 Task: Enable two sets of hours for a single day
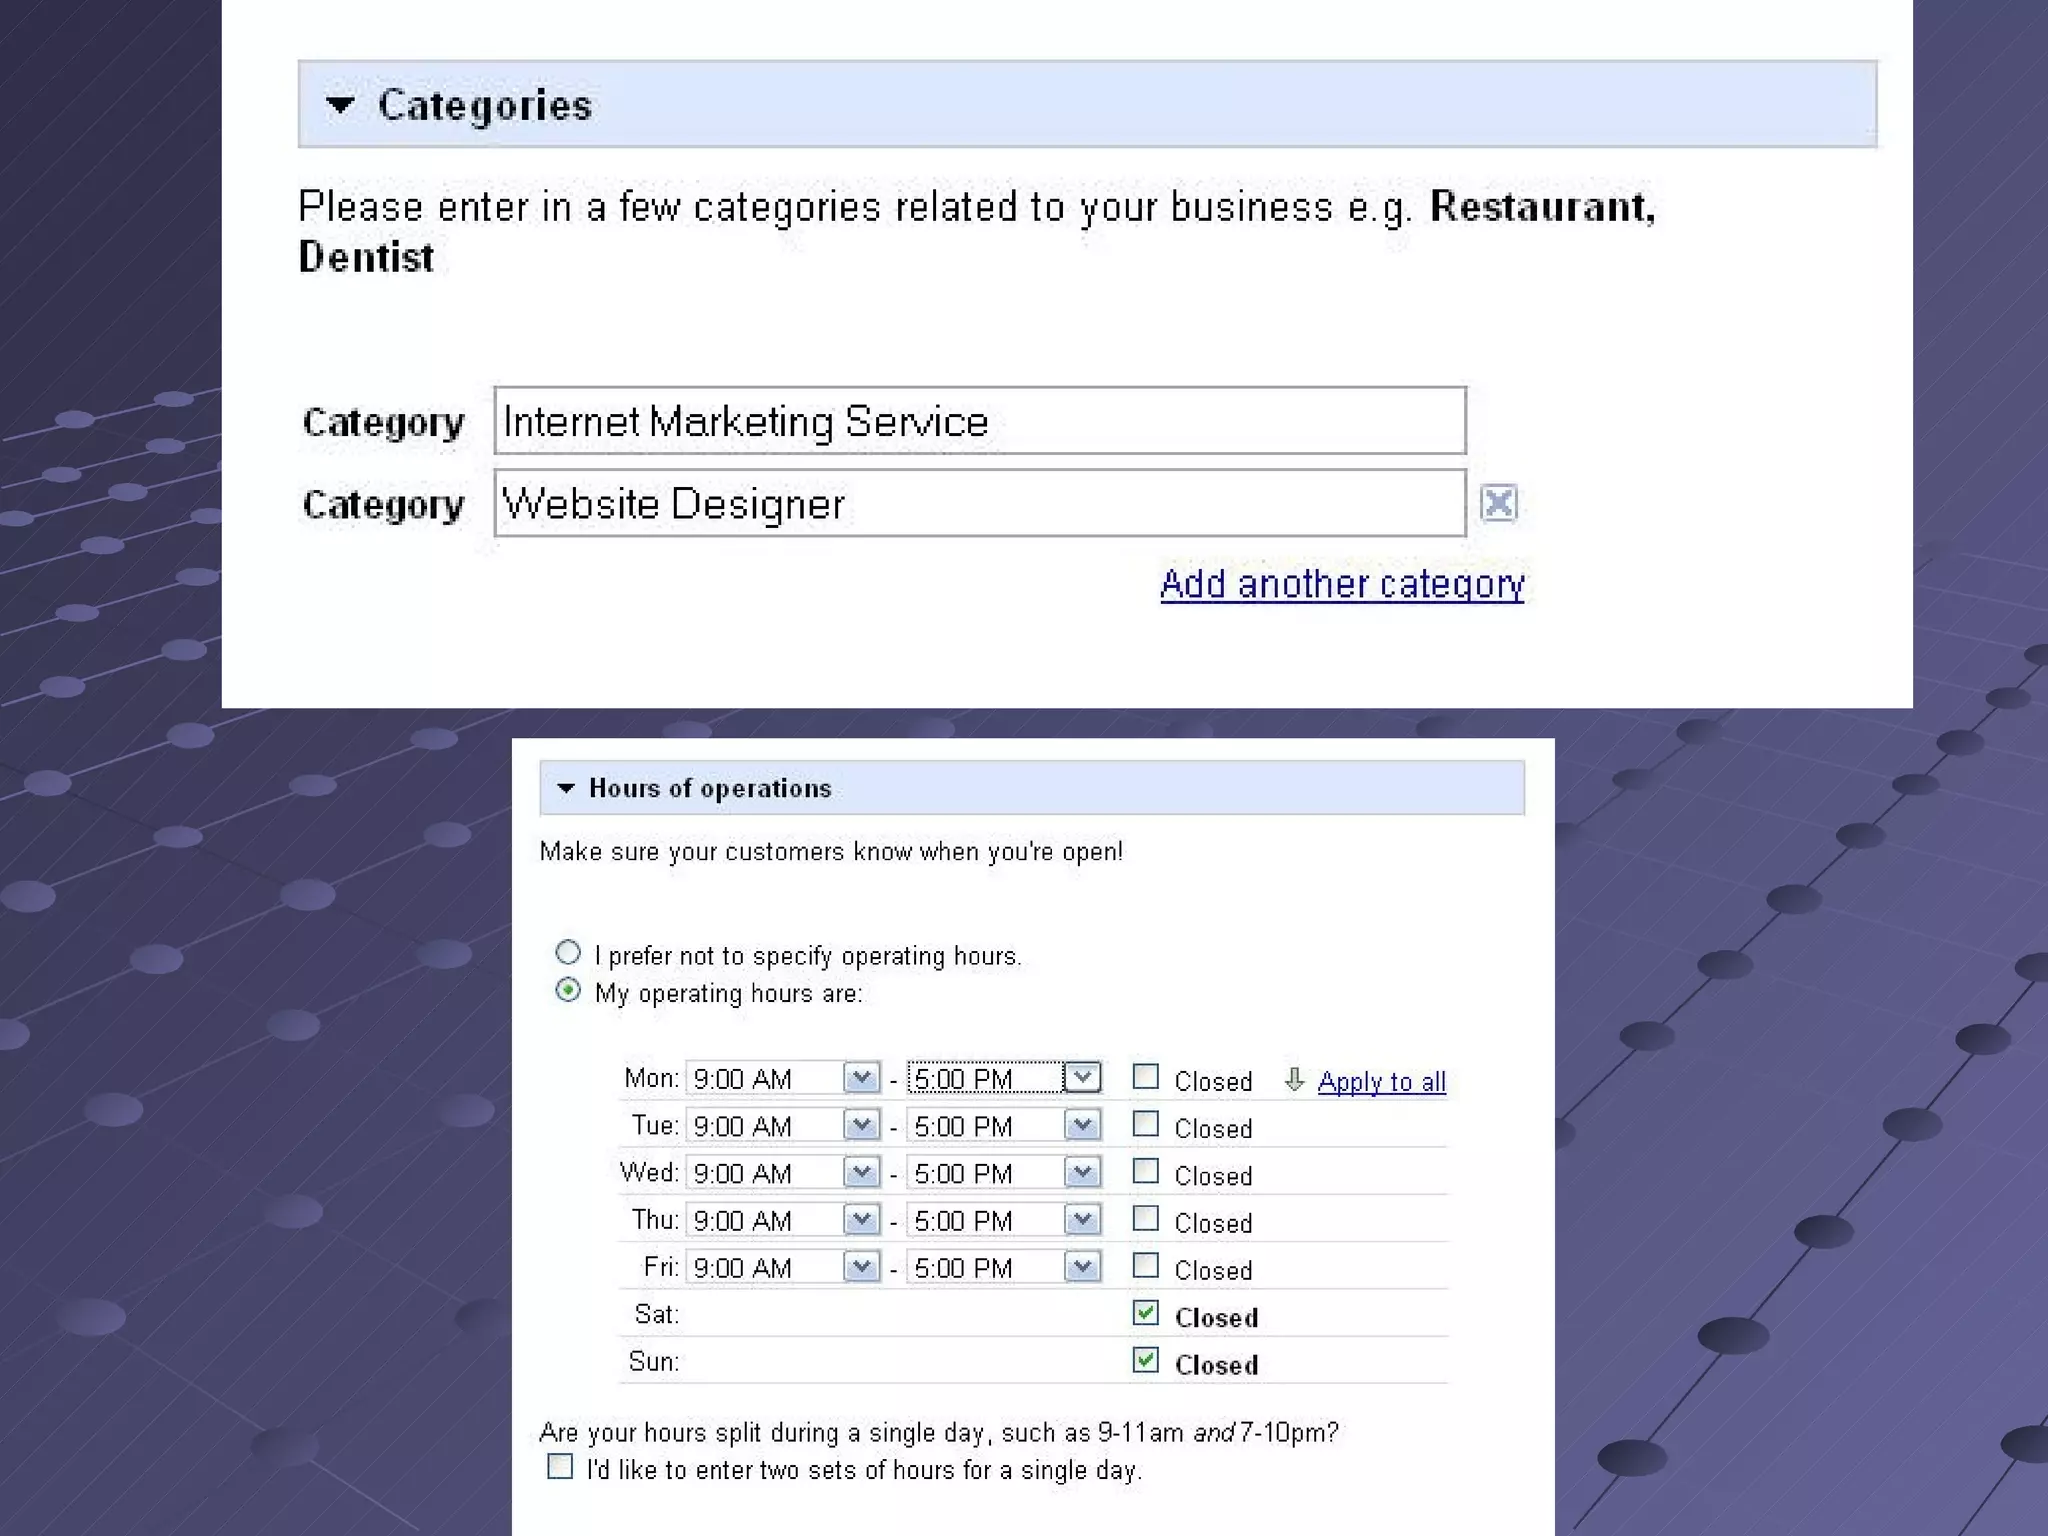pos(560,1467)
